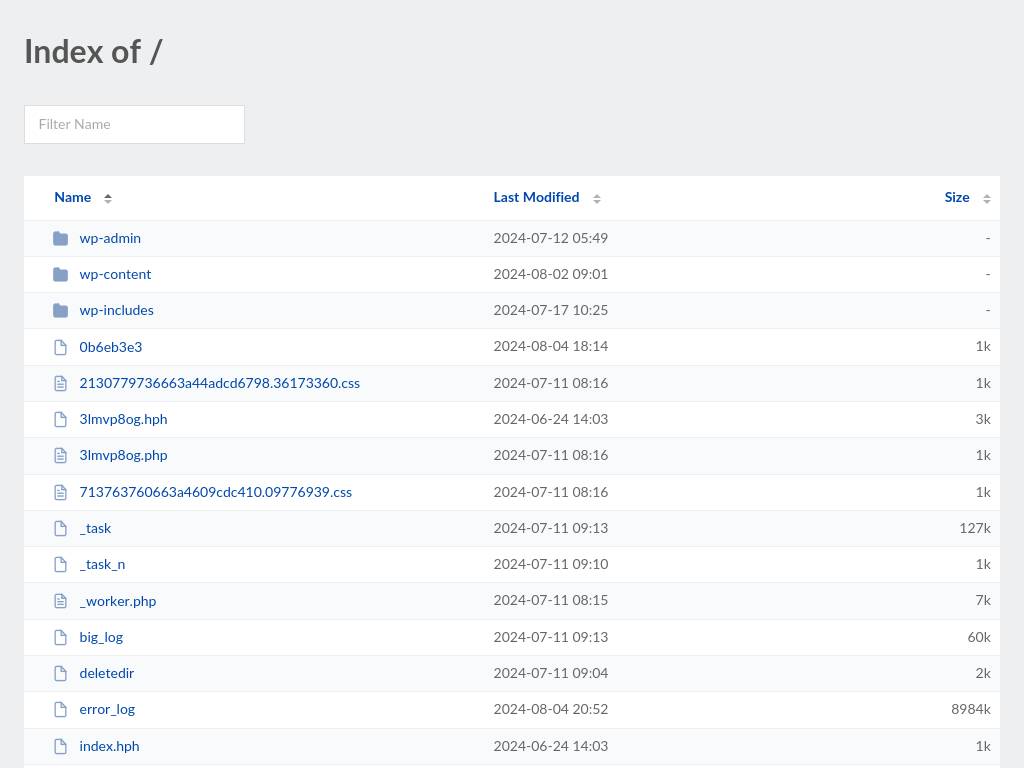
Task: Toggle sort arrows next to Last Modified
Action: [597, 198]
